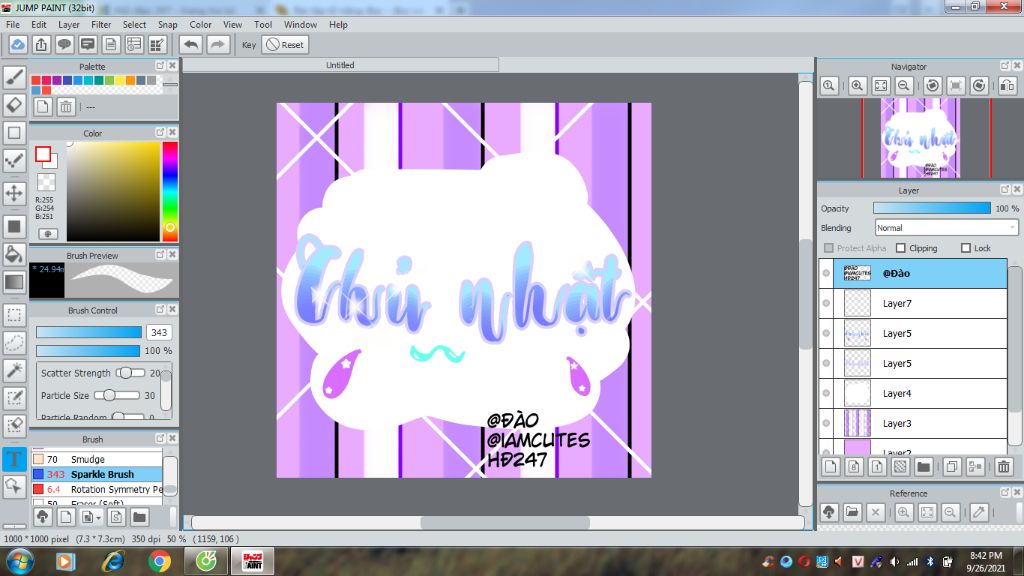Click the Navigator preview thumbnail
The image size is (1024, 576).
coord(920,138)
